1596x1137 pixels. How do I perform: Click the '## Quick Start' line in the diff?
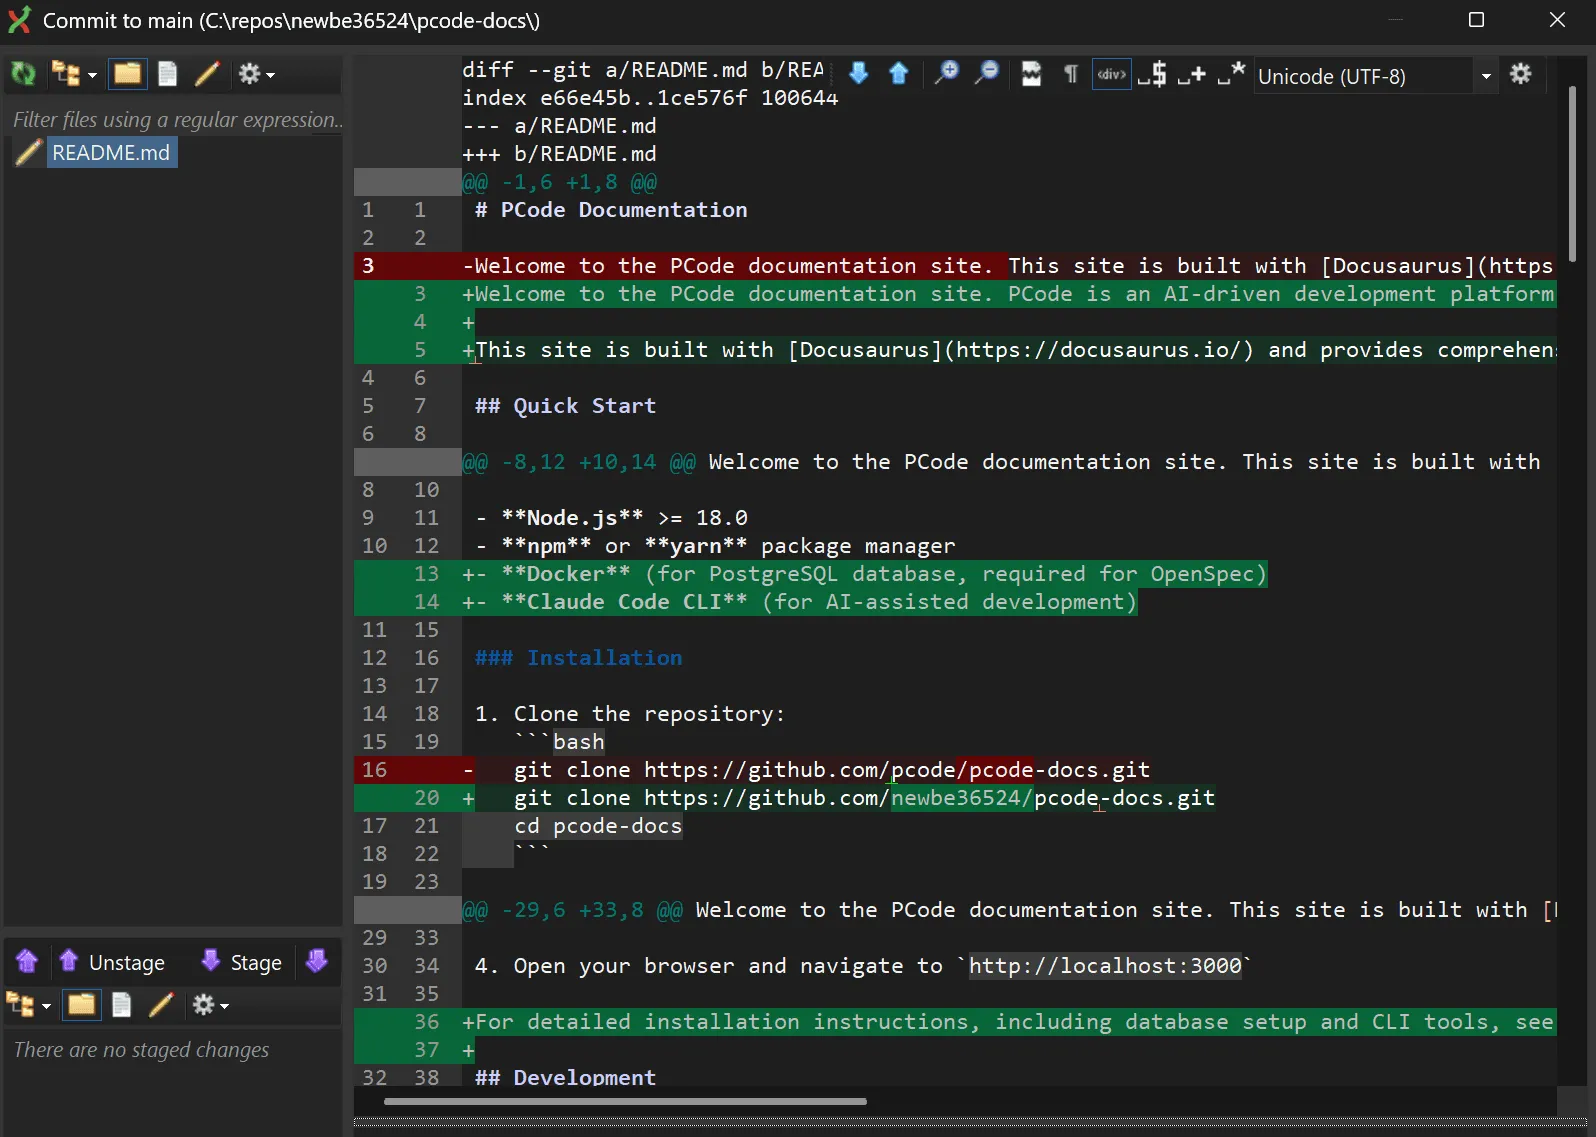tap(565, 406)
